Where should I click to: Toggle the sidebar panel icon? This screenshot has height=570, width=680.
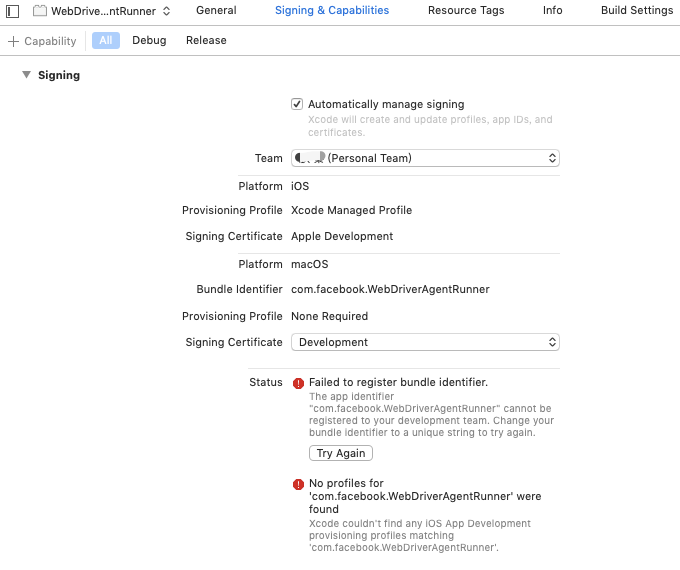[x=13, y=11]
